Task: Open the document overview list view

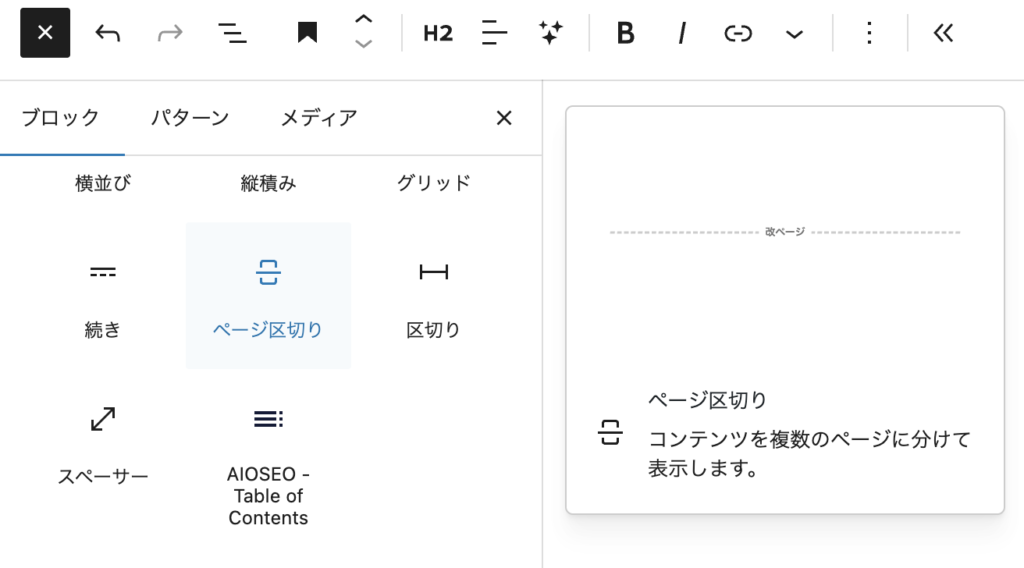Action: (x=232, y=33)
